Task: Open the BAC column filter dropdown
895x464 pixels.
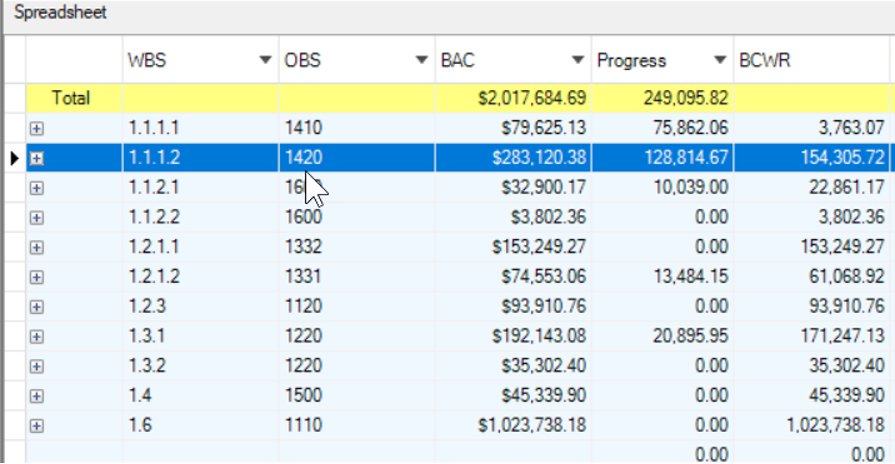Action: pos(577,61)
